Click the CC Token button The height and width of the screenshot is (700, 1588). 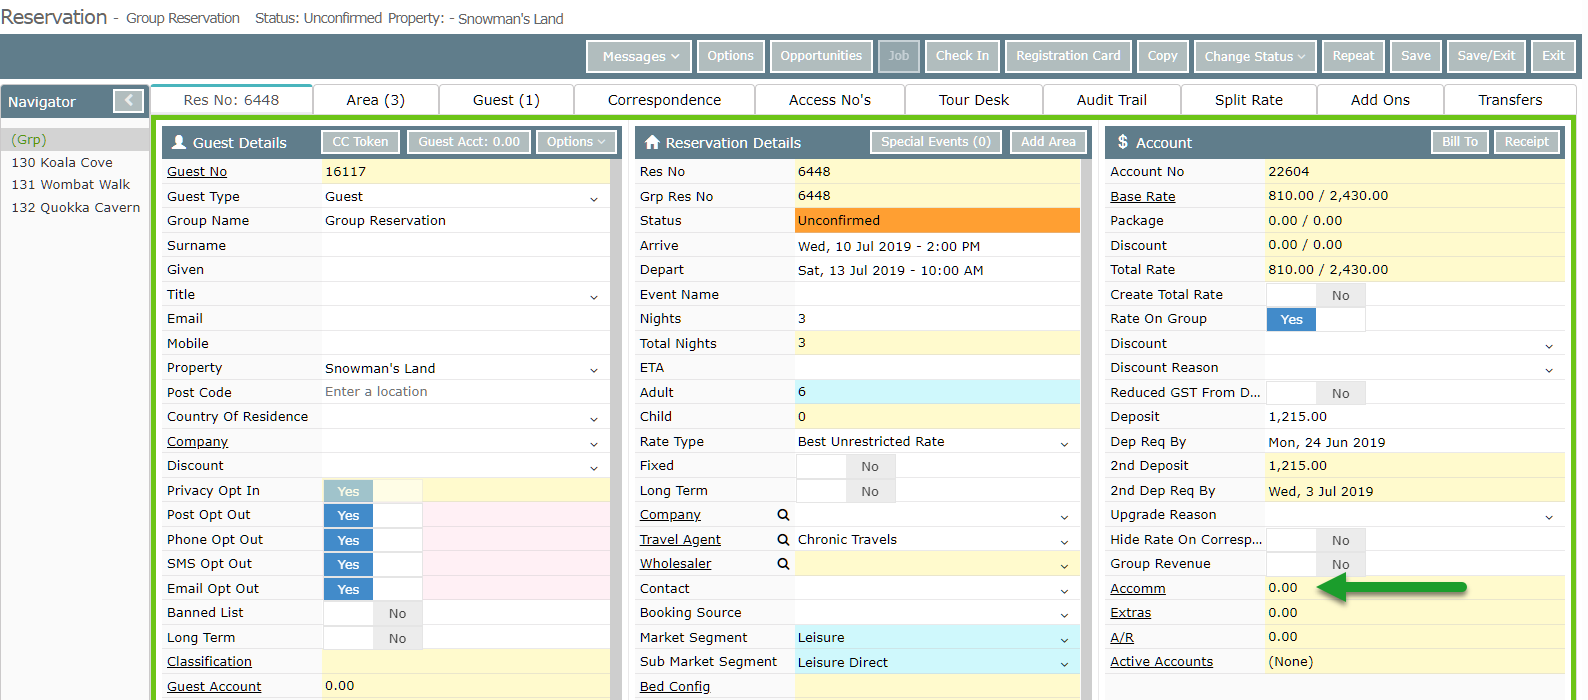tap(360, 142)
